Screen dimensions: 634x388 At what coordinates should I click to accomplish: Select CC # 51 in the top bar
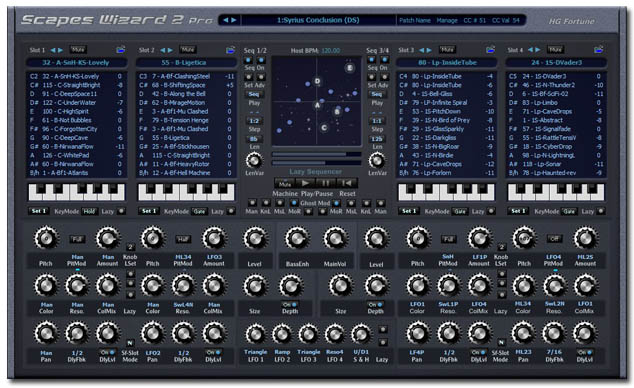(475, 20)
